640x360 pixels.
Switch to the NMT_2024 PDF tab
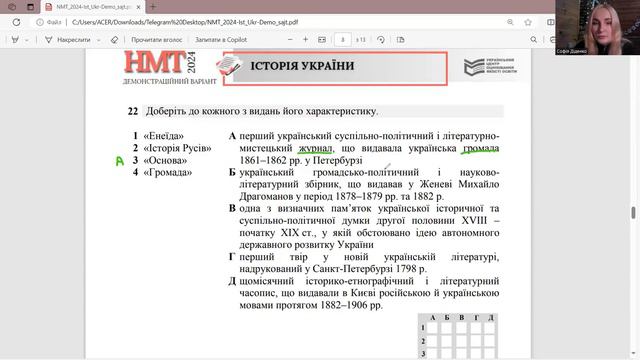point(93,7)
